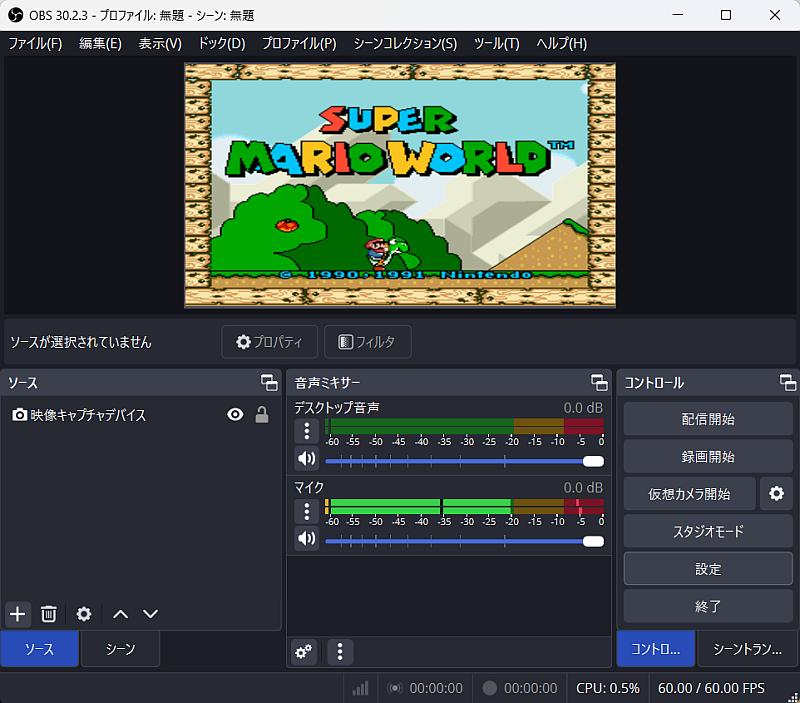
Task: Open the デスクトップ音声 three-dot options menu
Action: pos(307,431)
